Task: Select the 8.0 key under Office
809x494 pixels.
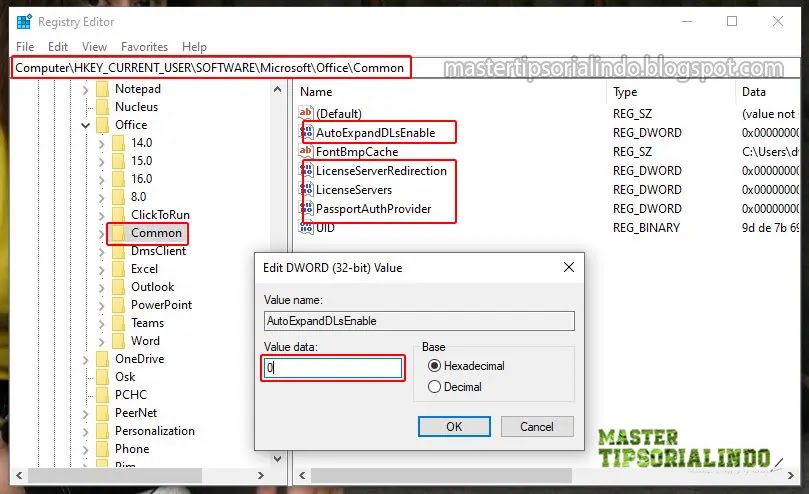Action: click(x=138, y=197)
